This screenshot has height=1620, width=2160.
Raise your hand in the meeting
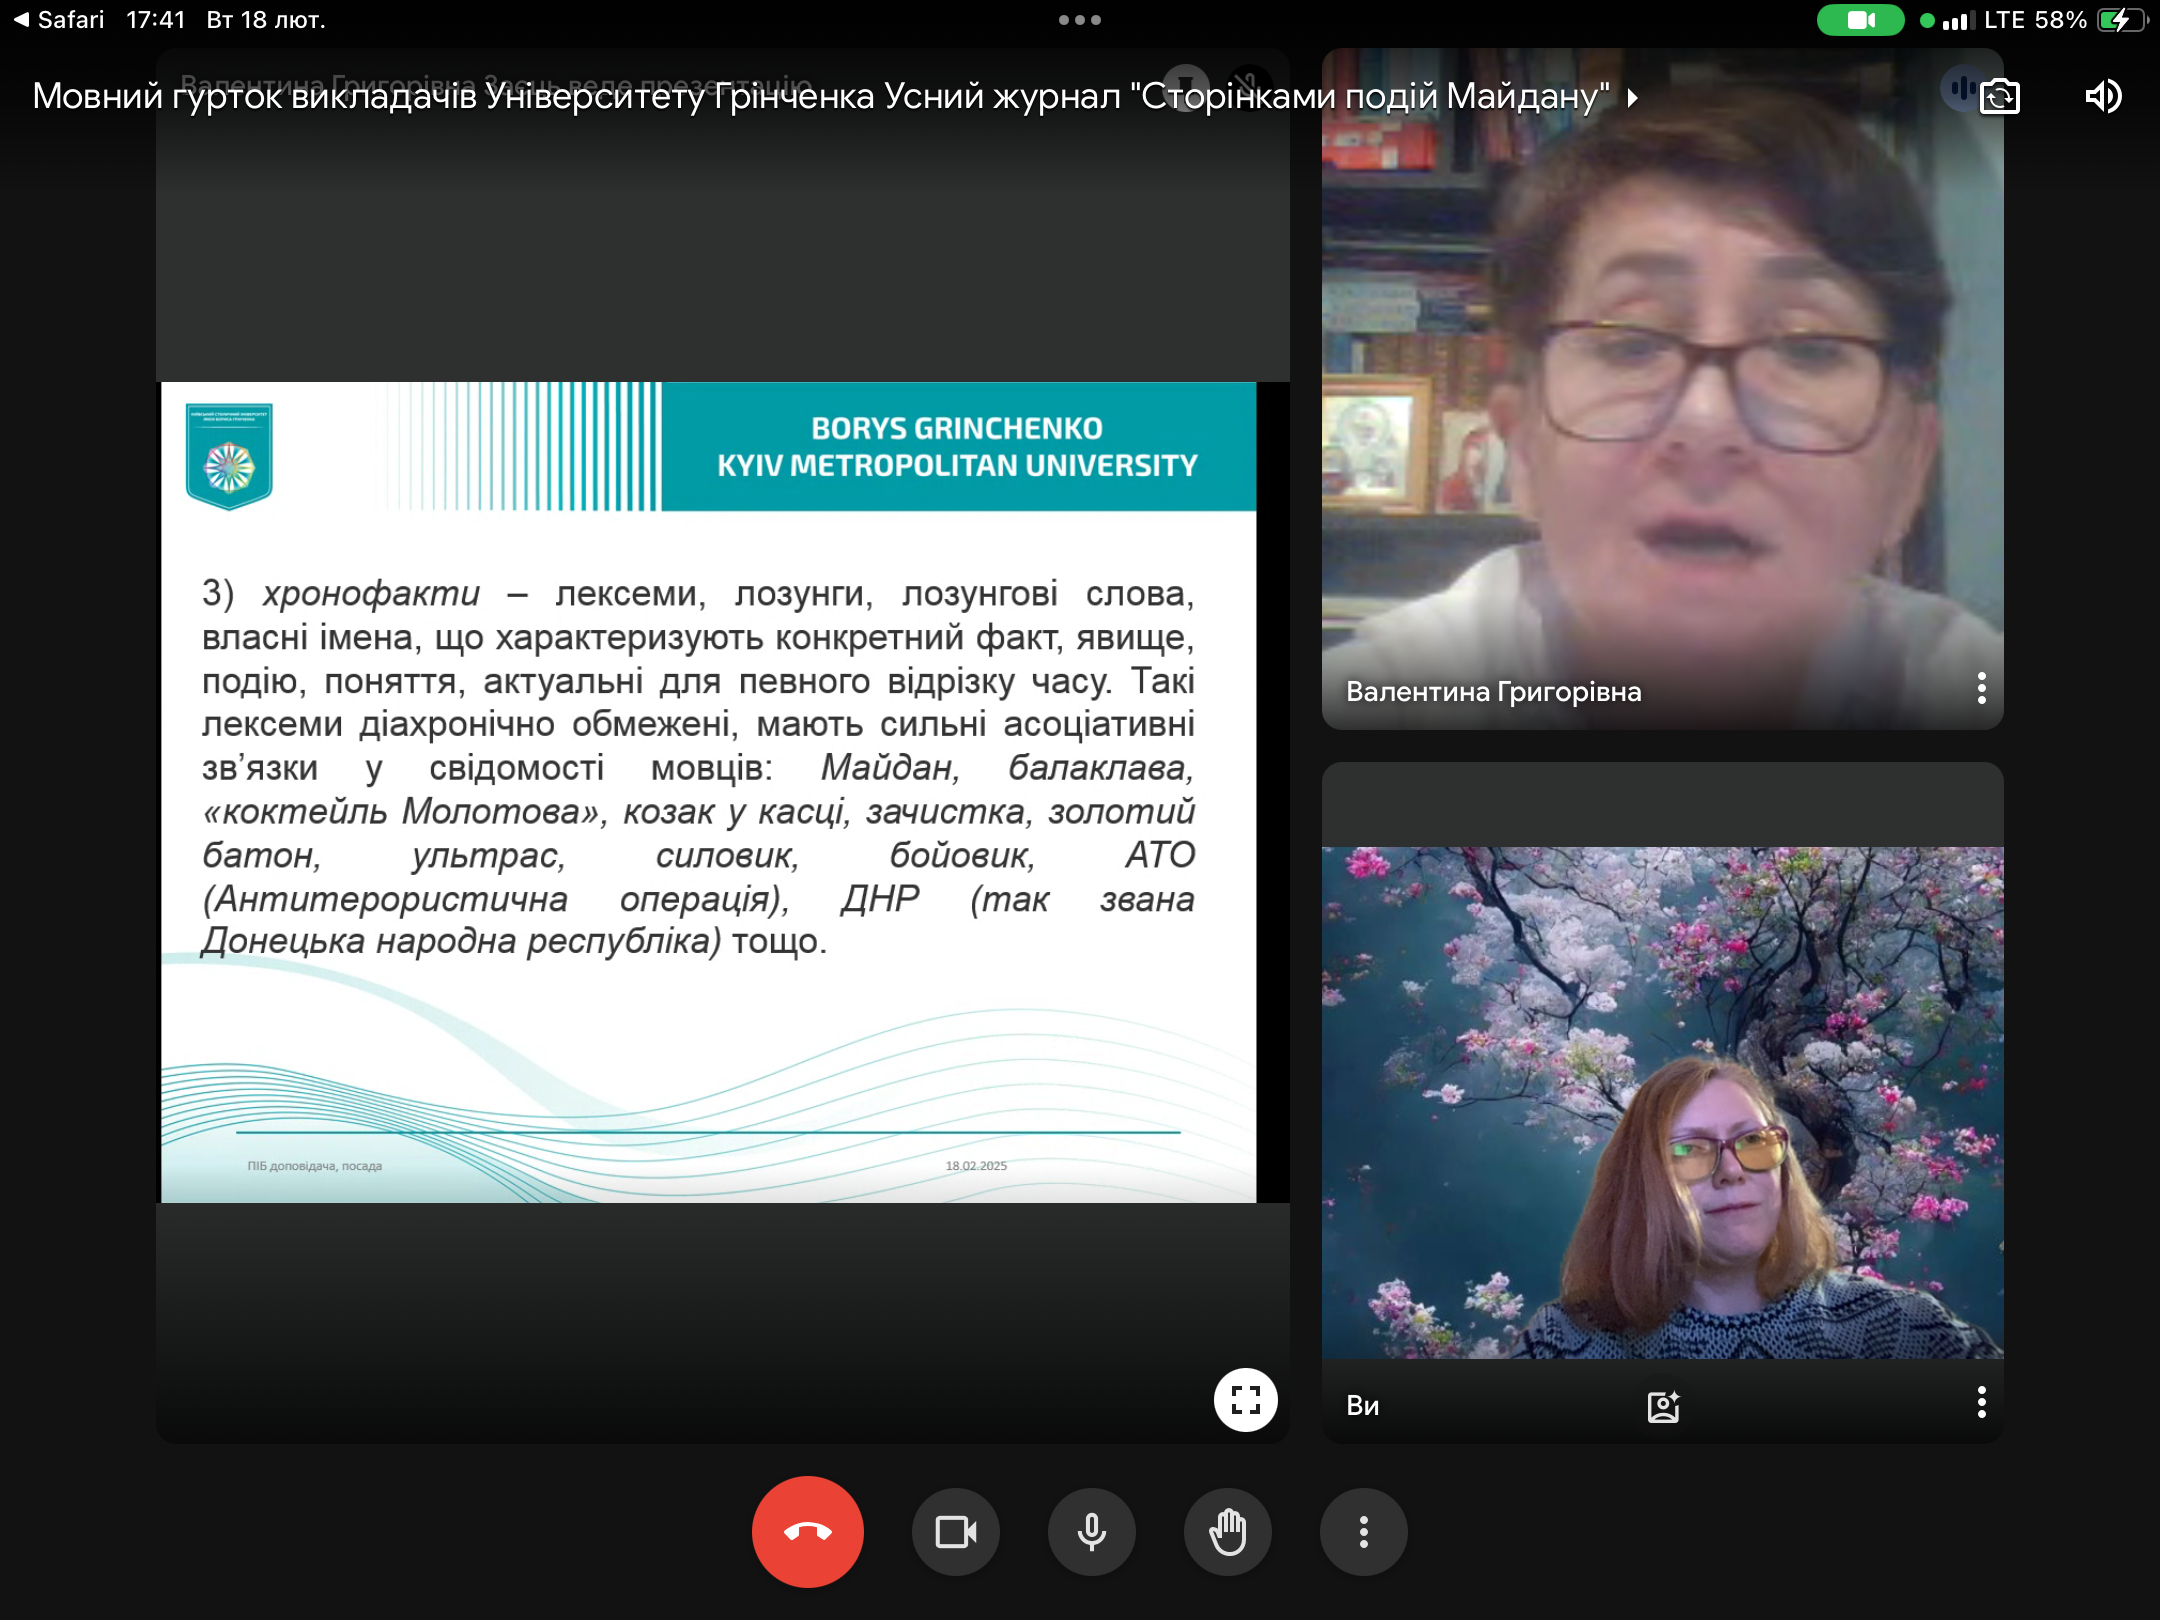[1227, 1532]
